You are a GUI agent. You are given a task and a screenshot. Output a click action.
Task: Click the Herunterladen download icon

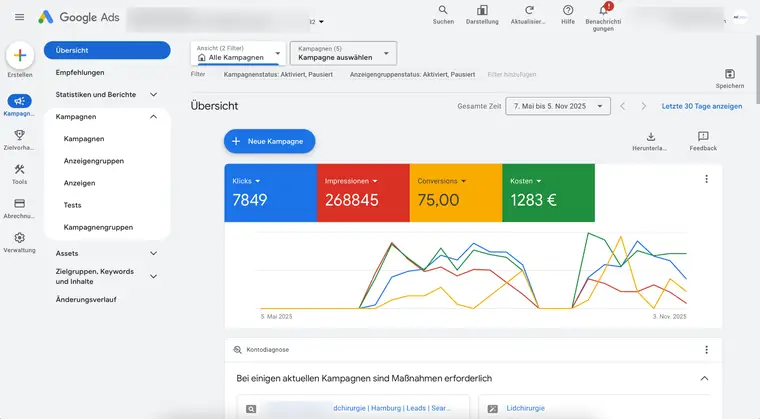(651, 136)
